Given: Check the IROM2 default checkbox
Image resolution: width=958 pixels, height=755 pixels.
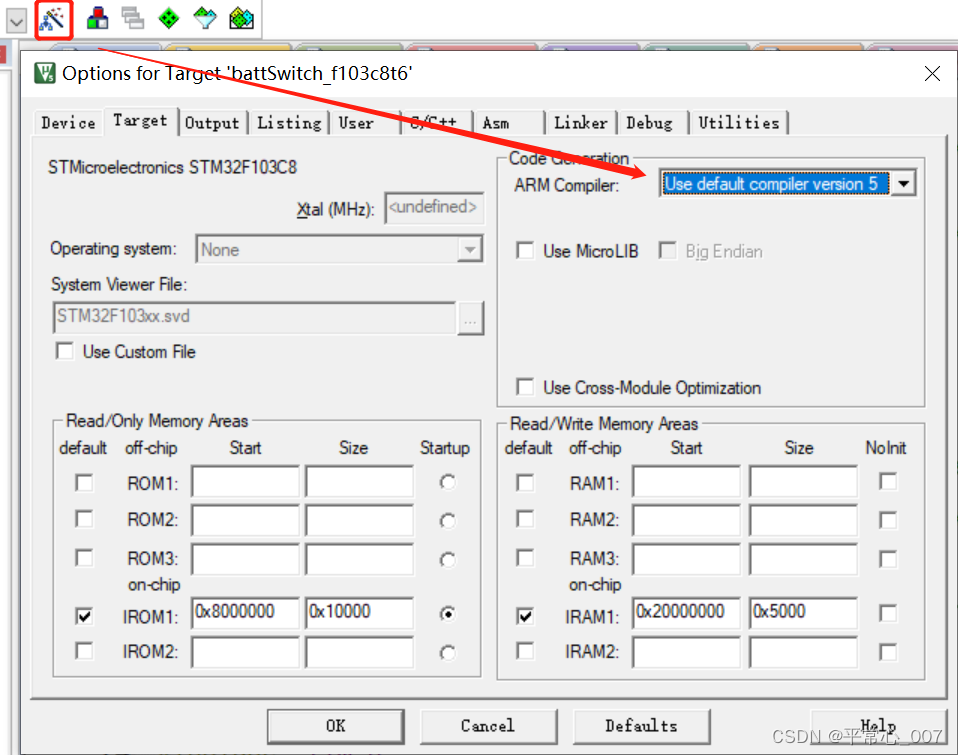Looking at the screenshot, I should 84,651.
